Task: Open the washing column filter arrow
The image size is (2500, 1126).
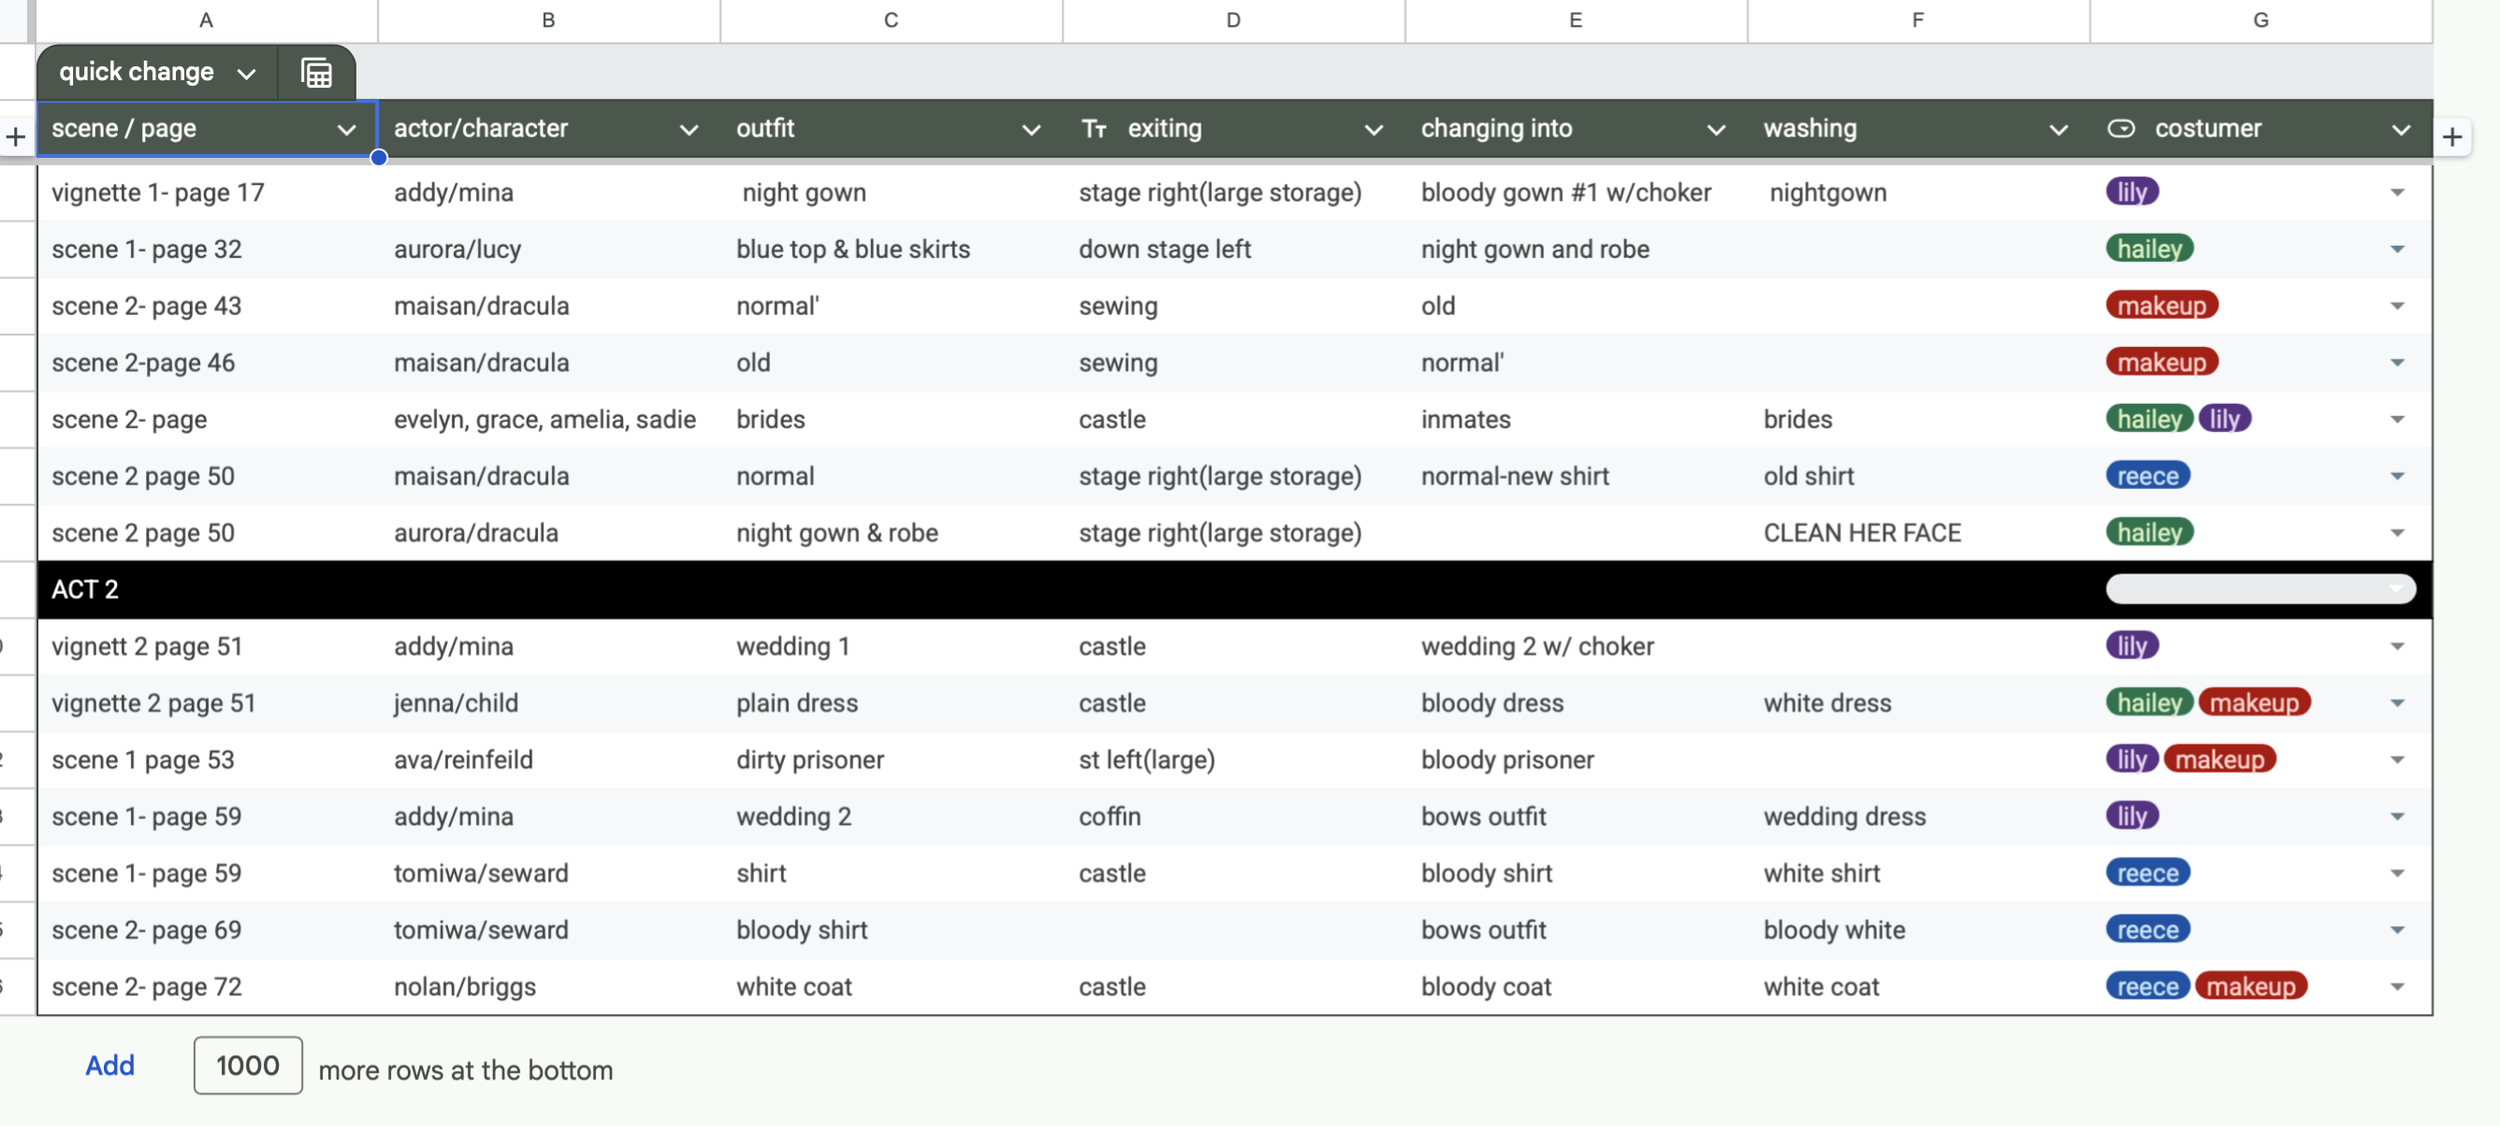Action: coord(2058,130)
